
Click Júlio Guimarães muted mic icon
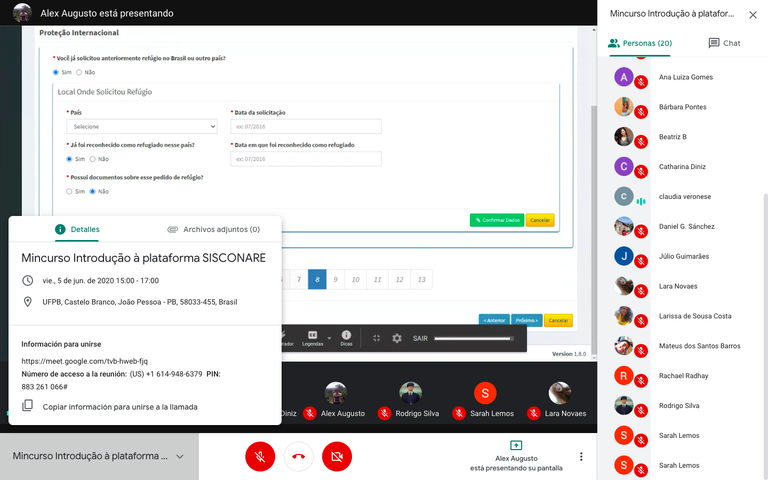(641, 262)
